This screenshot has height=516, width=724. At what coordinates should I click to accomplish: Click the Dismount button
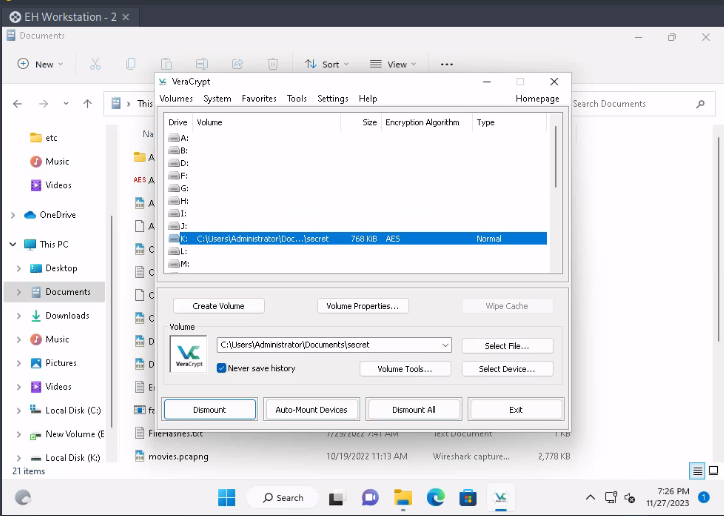pos(210,410)
